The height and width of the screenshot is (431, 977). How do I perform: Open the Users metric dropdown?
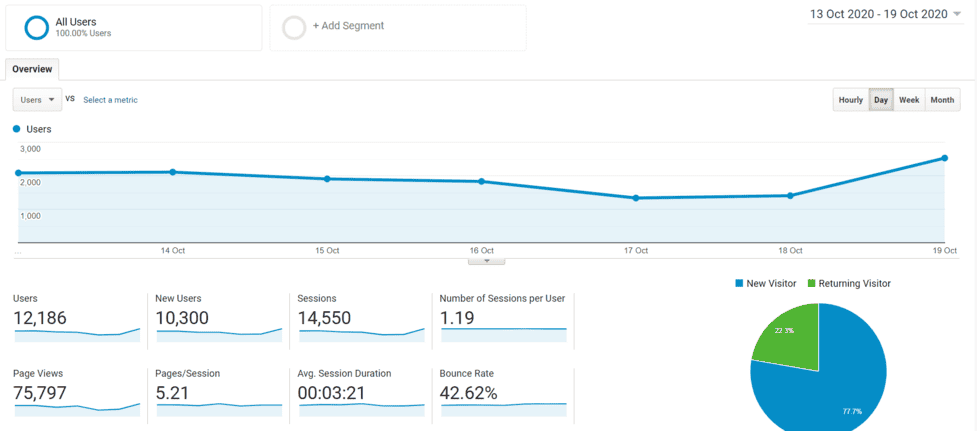click(x=37, y=100)
